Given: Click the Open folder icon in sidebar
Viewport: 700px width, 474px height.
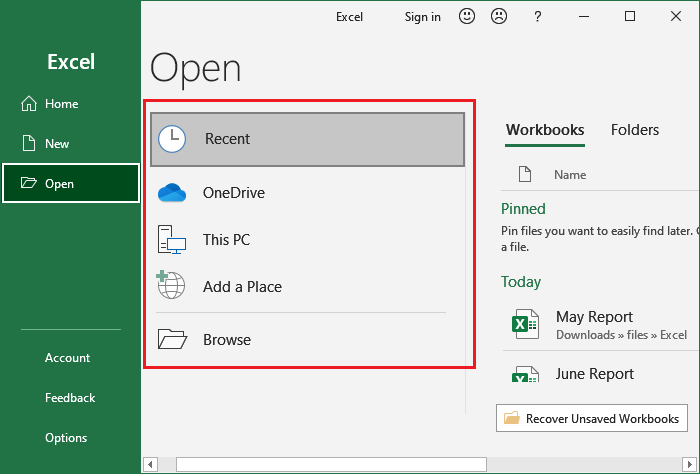Looking at the screenshot, I should click(29, 183).
